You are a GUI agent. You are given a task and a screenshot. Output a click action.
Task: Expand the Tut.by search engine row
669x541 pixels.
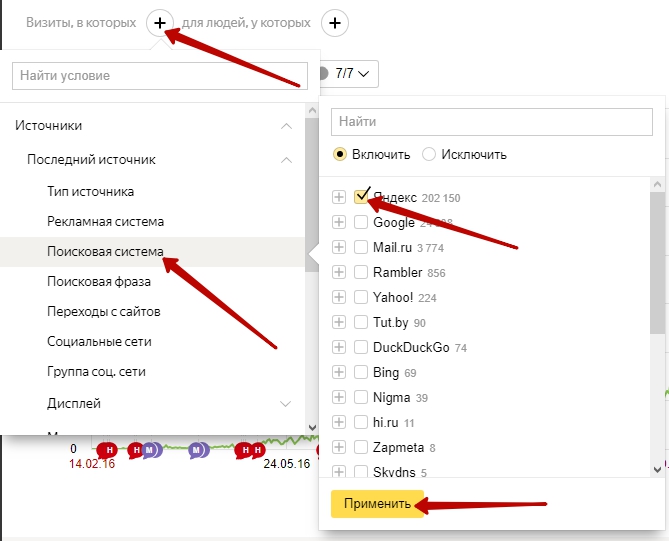click(x=339, y=322)
